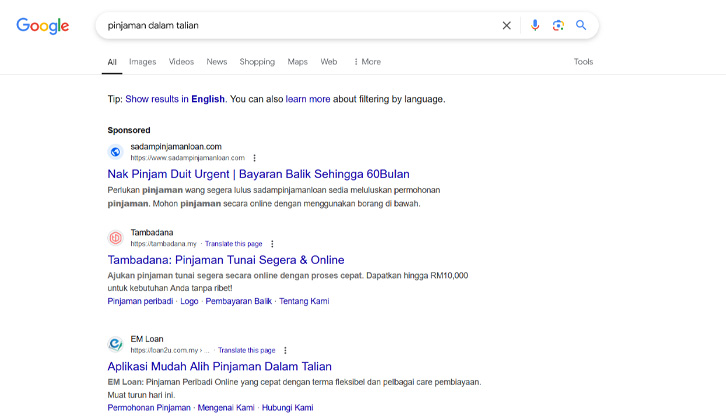Select the All results tab
Image resolution: width=726 pixels, height=418 pixels.
tap(112, 62)
